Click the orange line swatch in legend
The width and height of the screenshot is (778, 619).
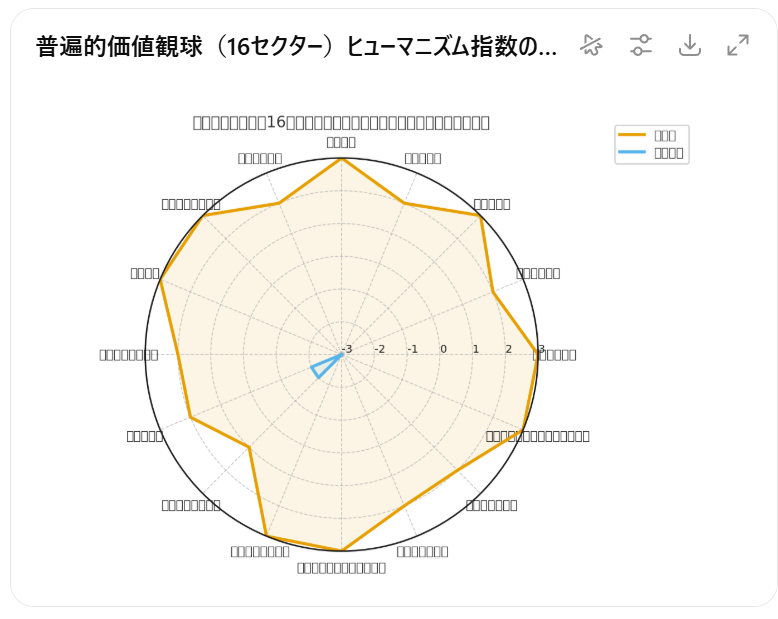click(632, 135)
